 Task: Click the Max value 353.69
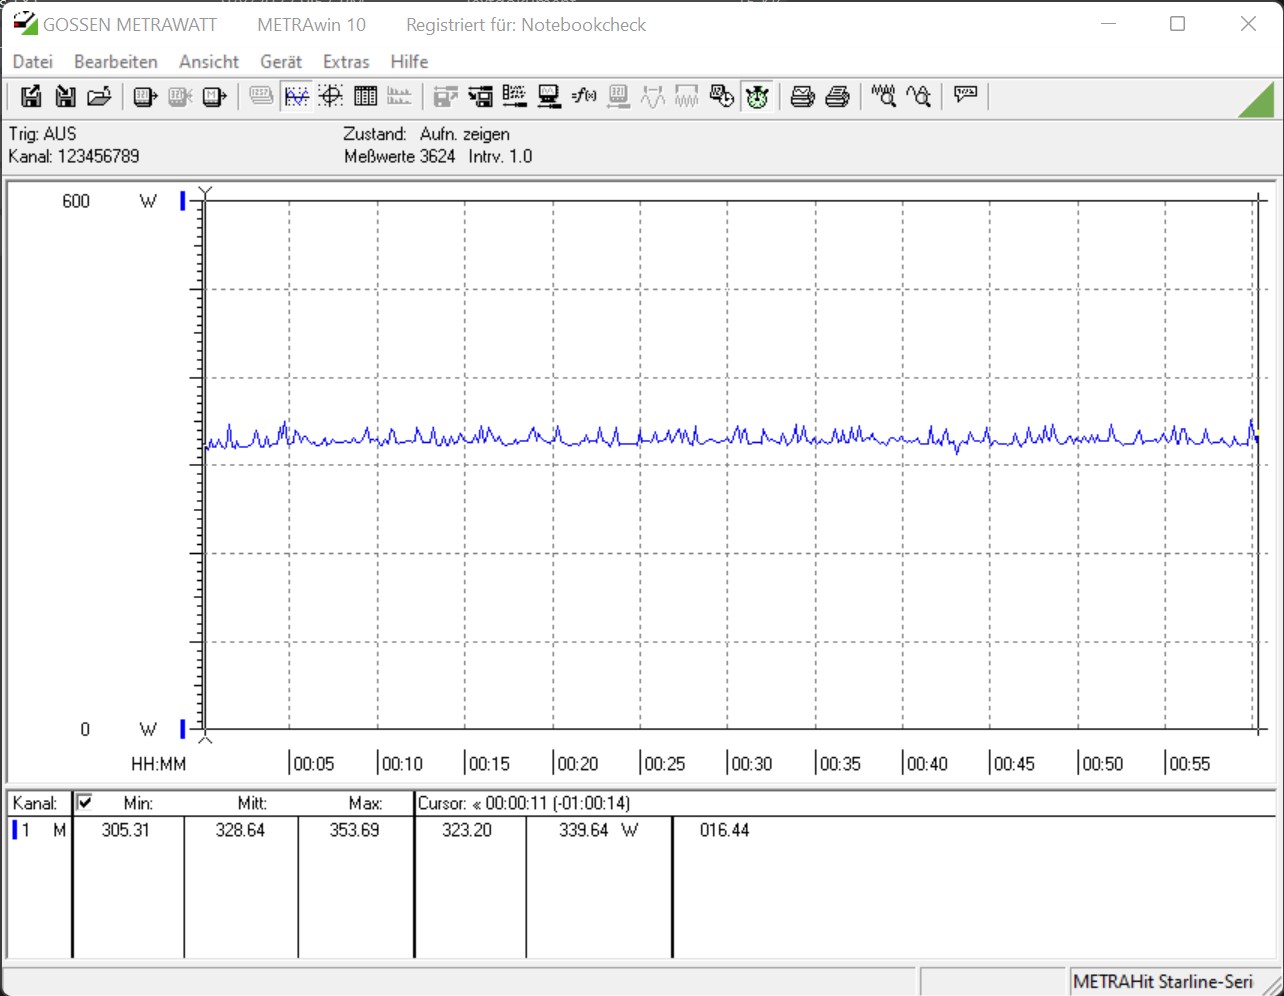354,830
